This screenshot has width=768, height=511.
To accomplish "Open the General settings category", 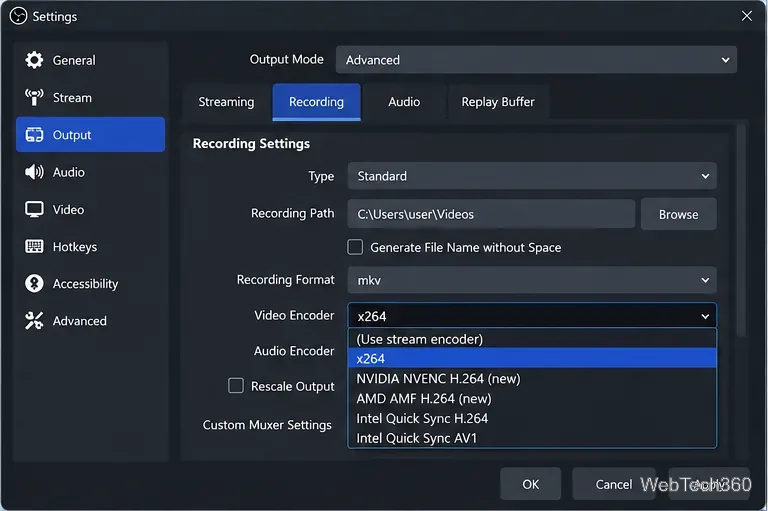I will [74, 60].
